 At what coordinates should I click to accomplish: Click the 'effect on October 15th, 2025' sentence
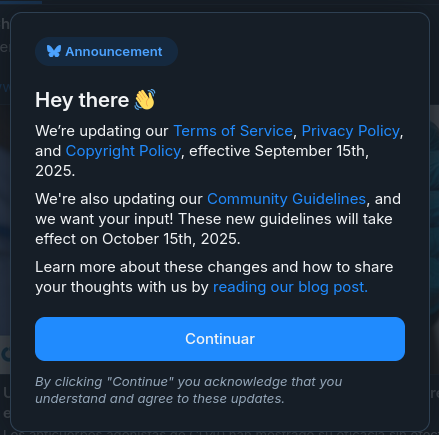point(138,239)
